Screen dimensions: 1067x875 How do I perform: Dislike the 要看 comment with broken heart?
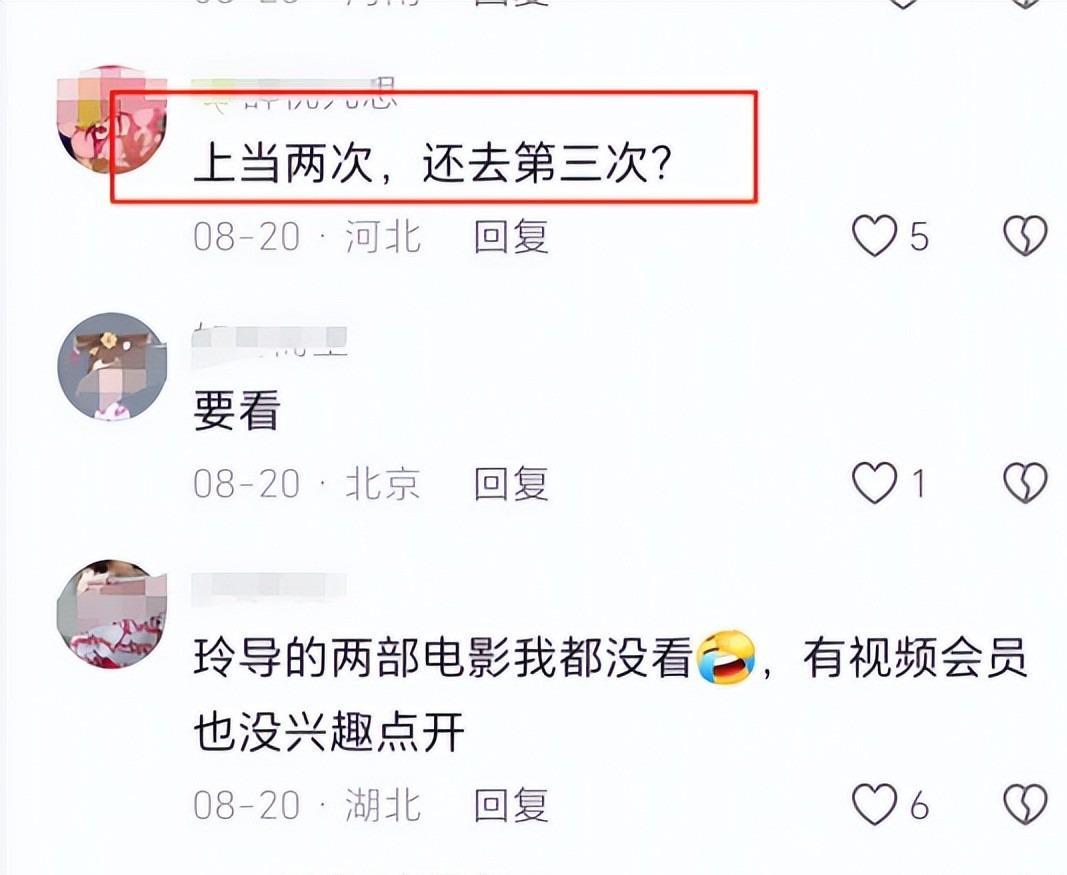[1025, 483]
